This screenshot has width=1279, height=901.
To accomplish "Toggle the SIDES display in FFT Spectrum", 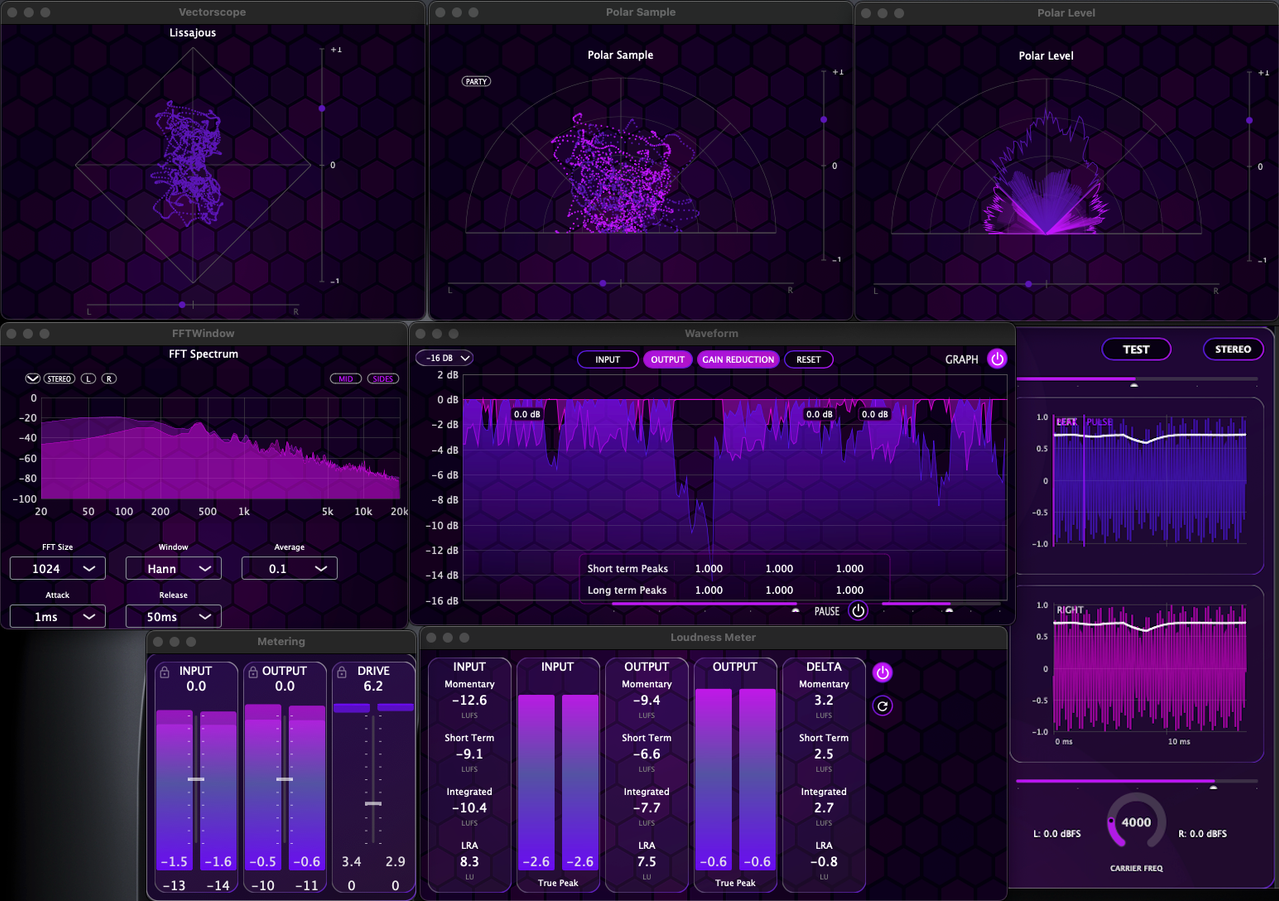I will 382,379.
